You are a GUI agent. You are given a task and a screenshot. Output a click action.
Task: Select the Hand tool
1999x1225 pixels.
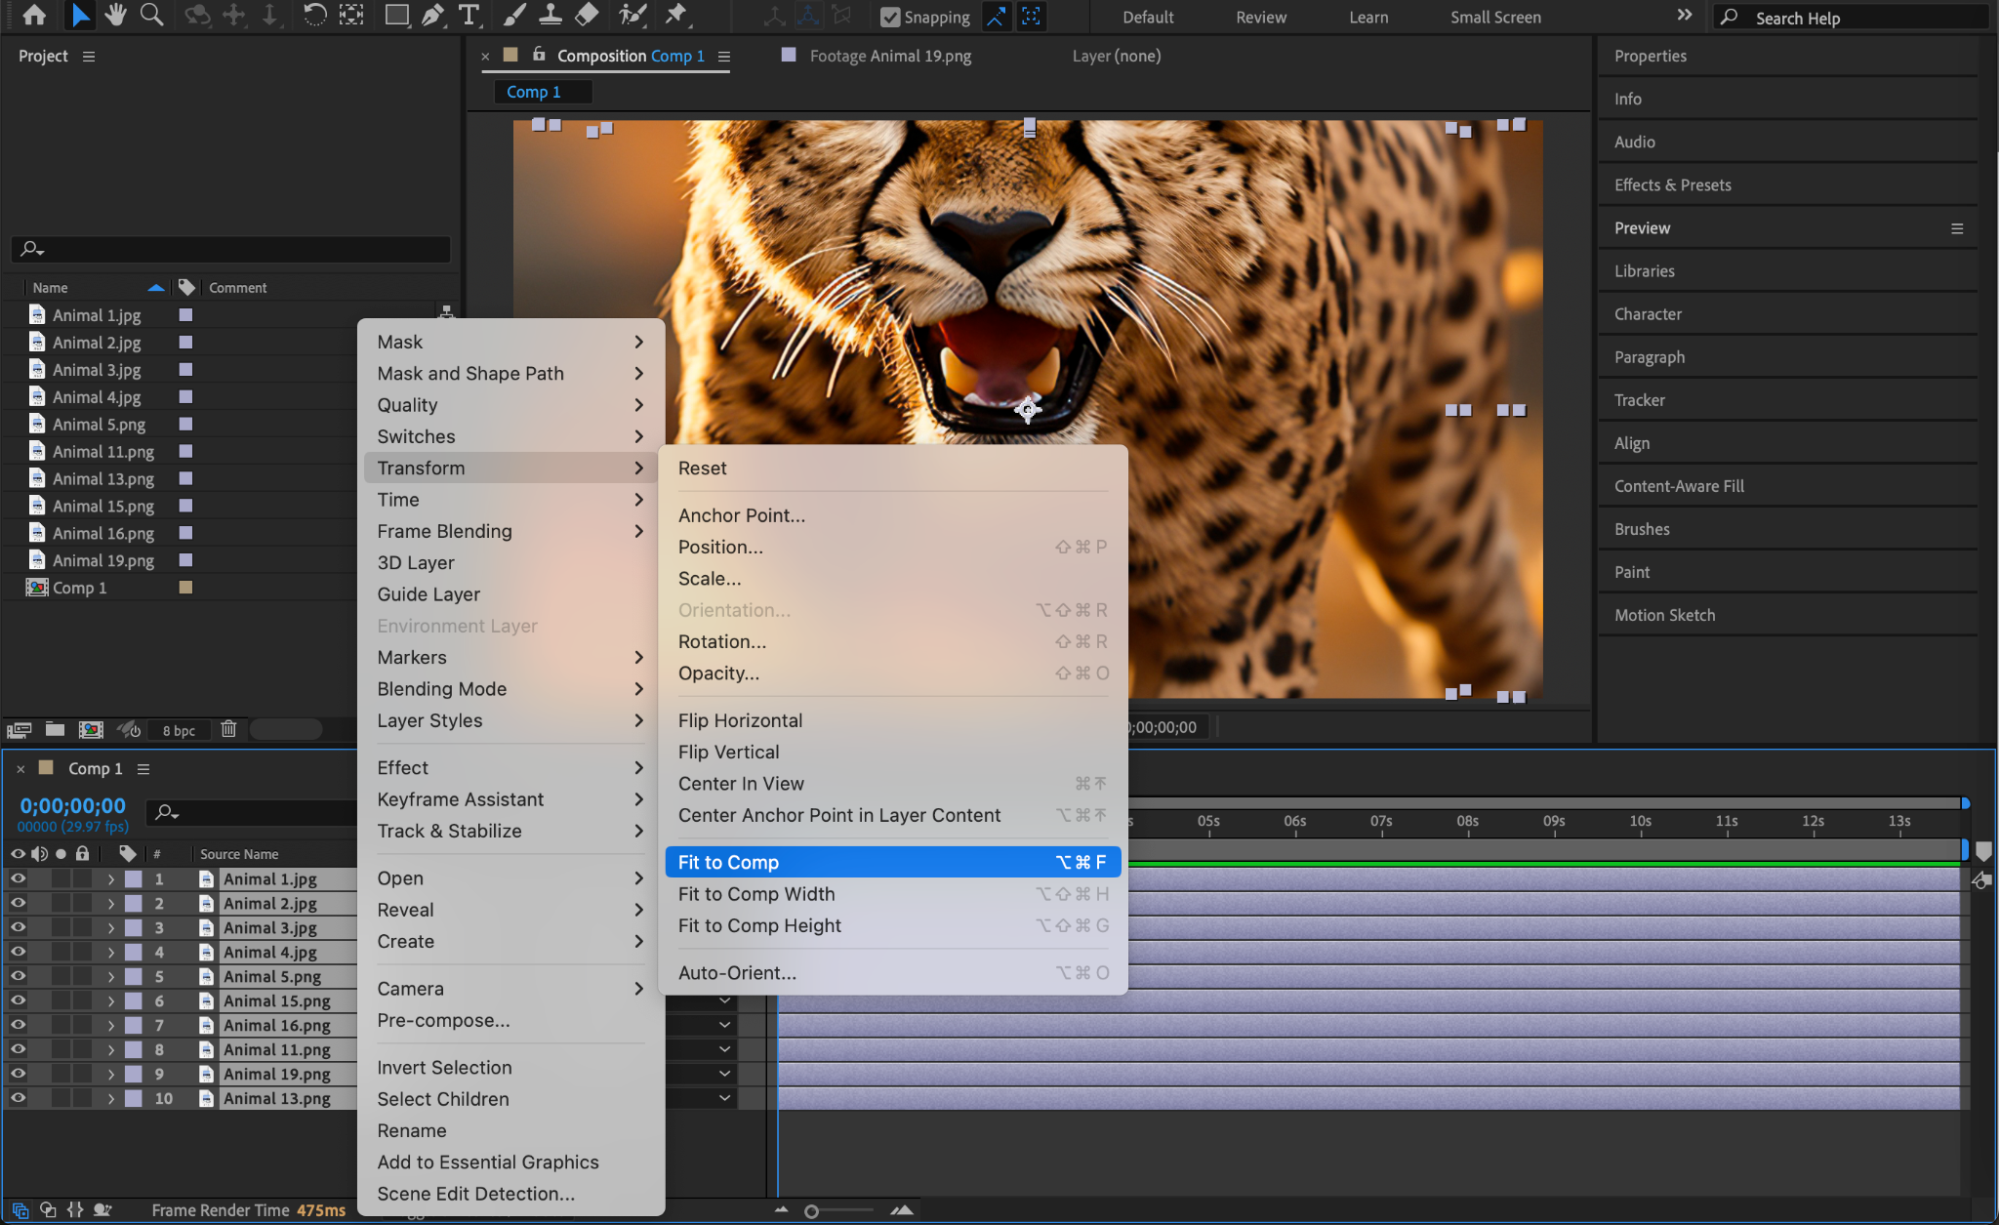tap(115, 15)
